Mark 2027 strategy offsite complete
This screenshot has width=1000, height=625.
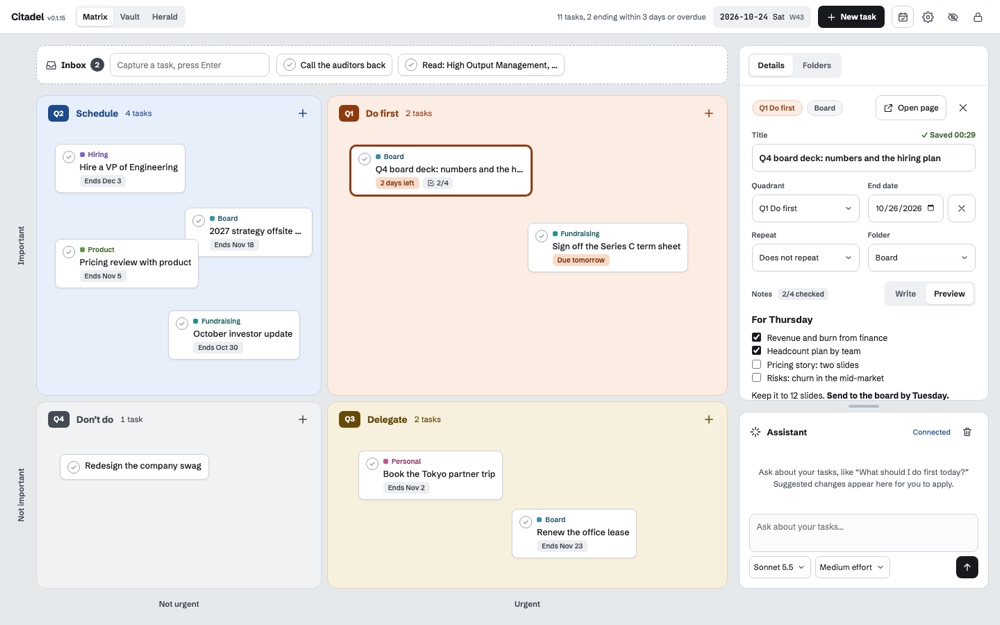pyautogui.click(x=199, y=221)
